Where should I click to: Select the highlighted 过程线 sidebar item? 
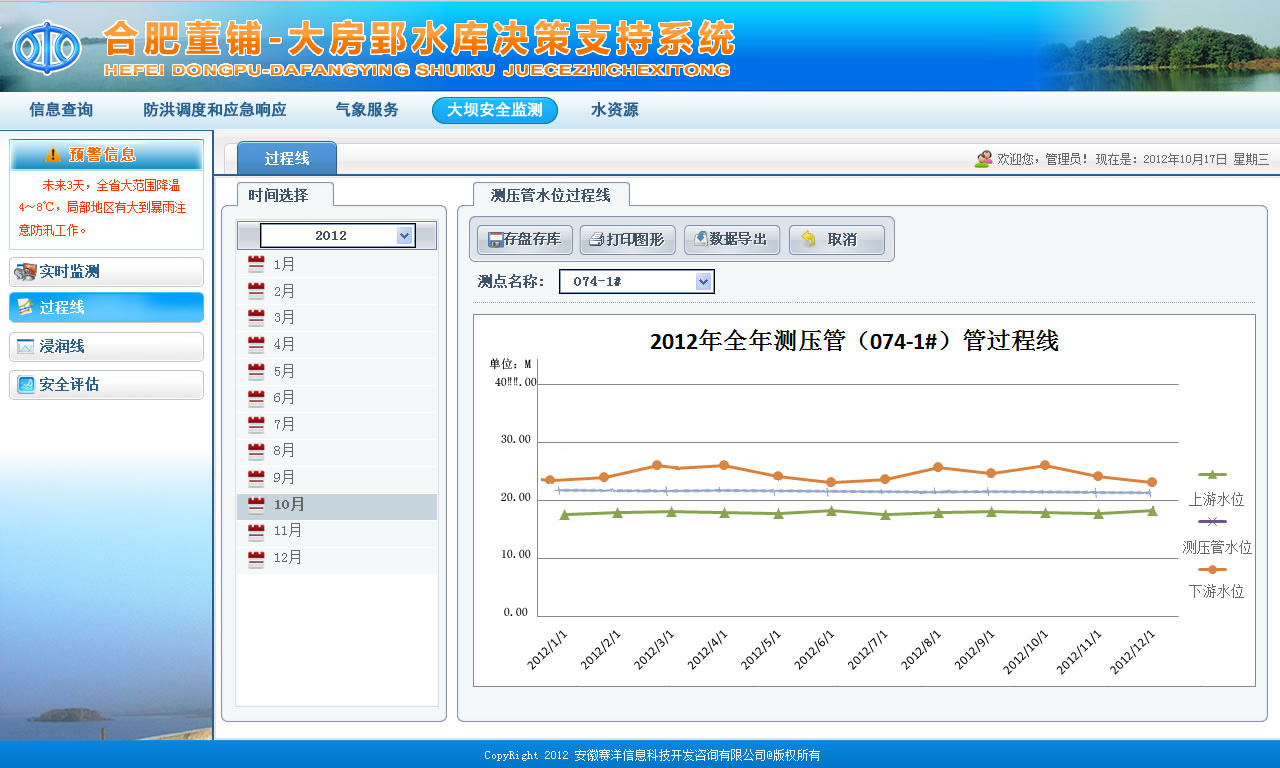[x=106, y=307]
